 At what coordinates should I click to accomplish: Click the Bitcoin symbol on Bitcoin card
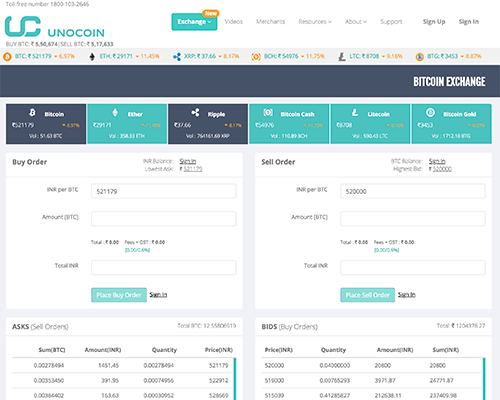[32, 112]
